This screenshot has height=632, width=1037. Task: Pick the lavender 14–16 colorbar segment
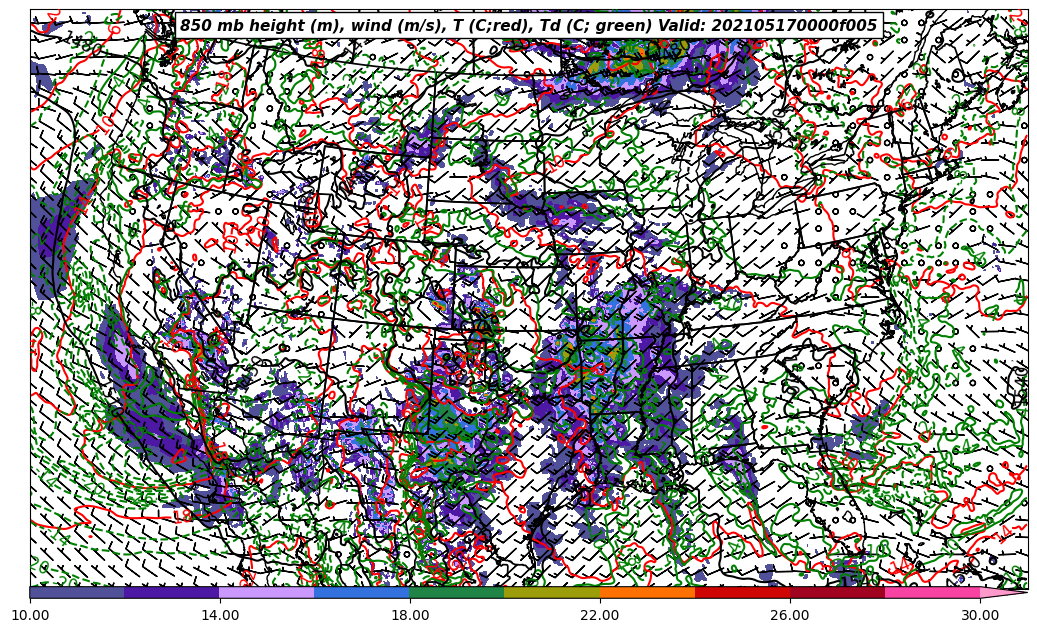(x=267, y=592)
